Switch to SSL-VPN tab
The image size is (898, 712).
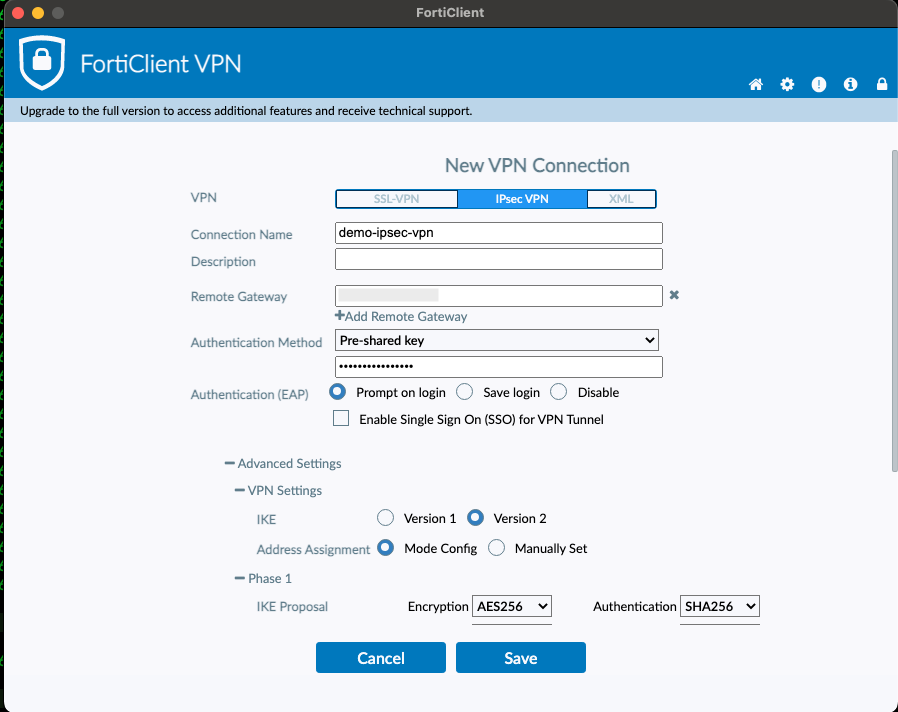pos(396,199)
